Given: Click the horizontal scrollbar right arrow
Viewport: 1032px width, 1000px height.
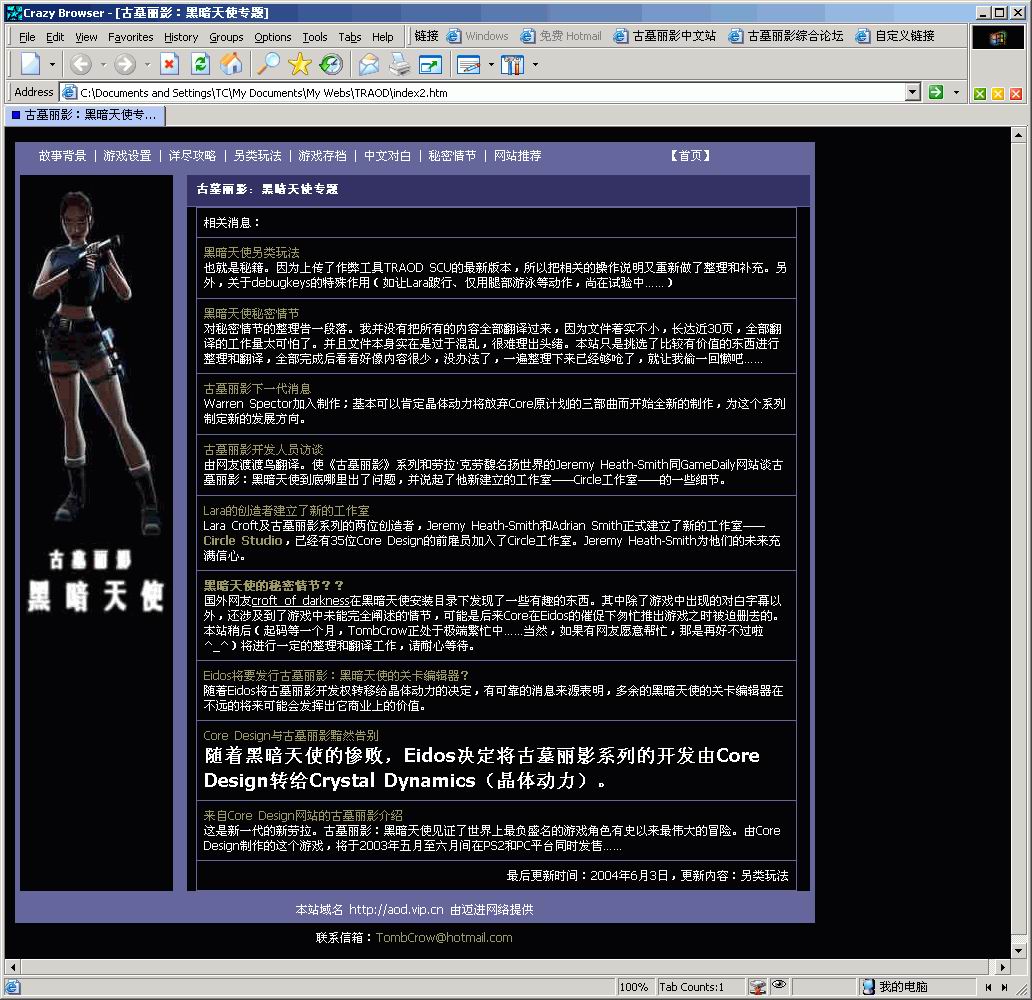Looking at the screenshot, I should click(x=1002, y=967).
